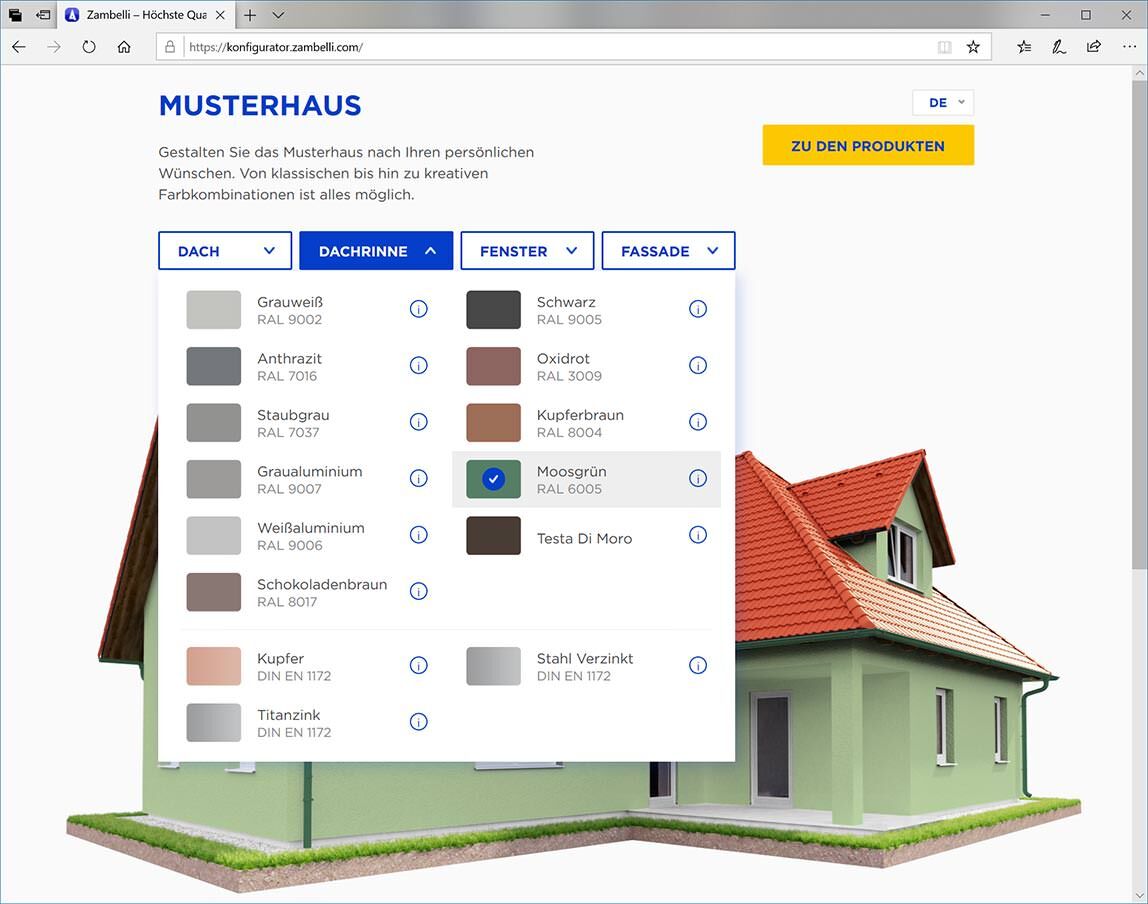This screenshot has height=904, width=1148.
Task: Open the add notes pen icon
Action: tap(1059, 47)
